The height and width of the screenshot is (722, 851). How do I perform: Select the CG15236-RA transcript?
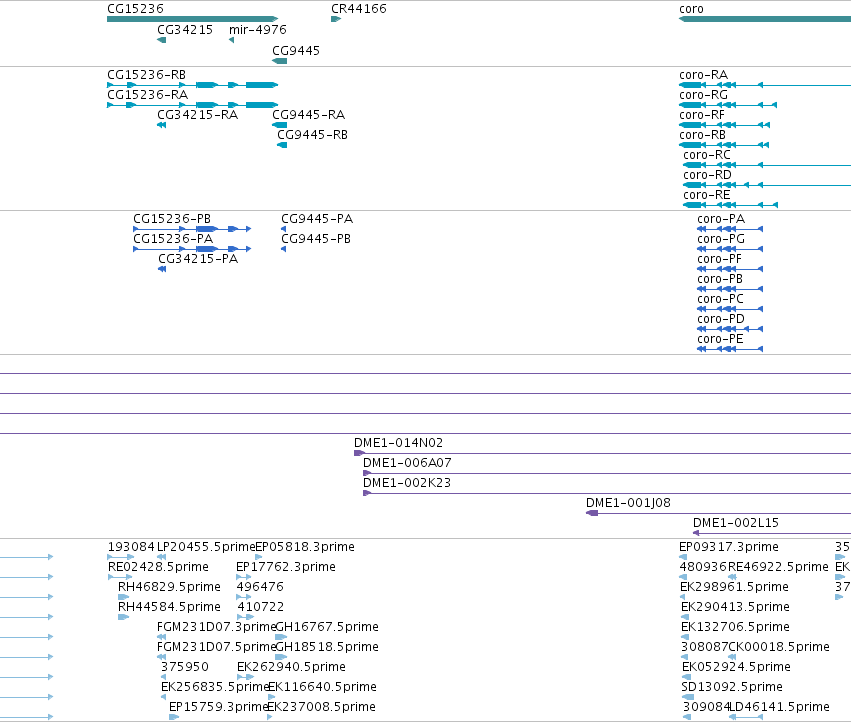tap(193, 105)
